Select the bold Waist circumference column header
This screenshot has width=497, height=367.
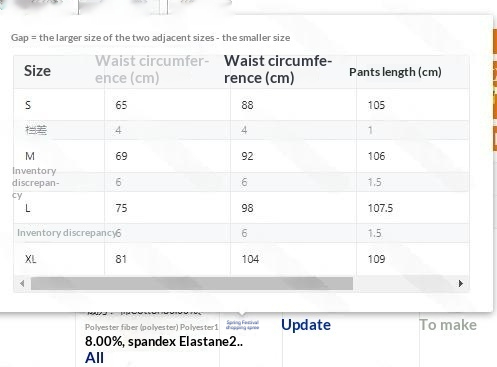pos(278,69)
